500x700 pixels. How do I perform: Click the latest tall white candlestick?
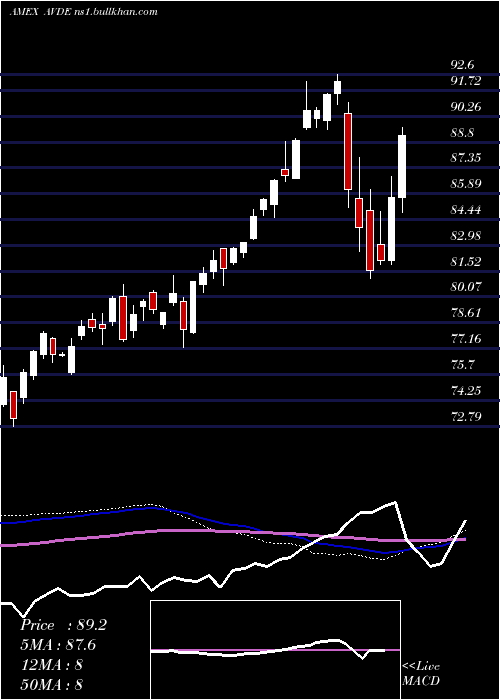click(402, 167)
